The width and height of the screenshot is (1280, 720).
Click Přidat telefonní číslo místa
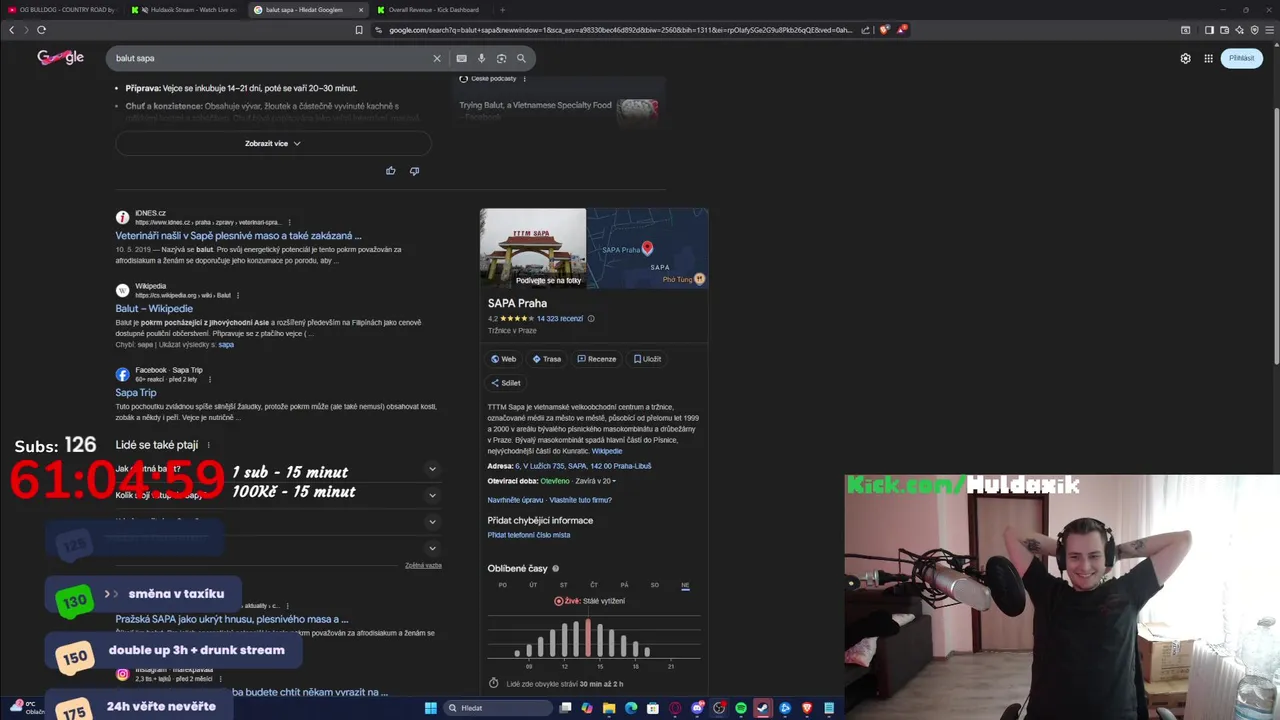[x=529, y=535]
